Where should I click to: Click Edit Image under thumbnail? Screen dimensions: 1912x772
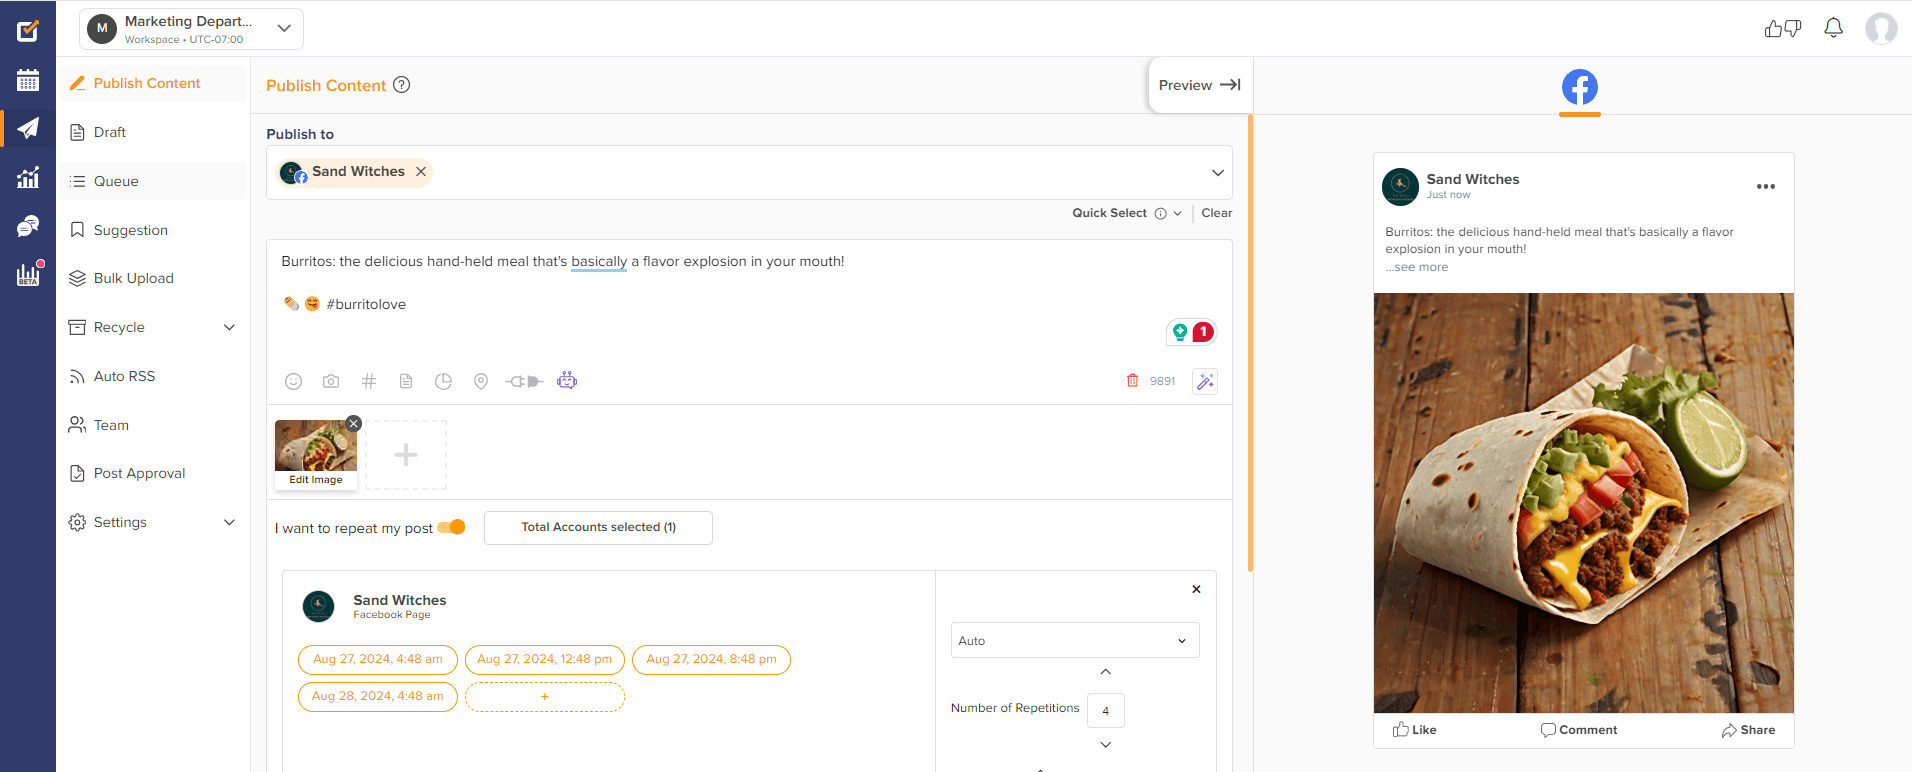[316, 480]
